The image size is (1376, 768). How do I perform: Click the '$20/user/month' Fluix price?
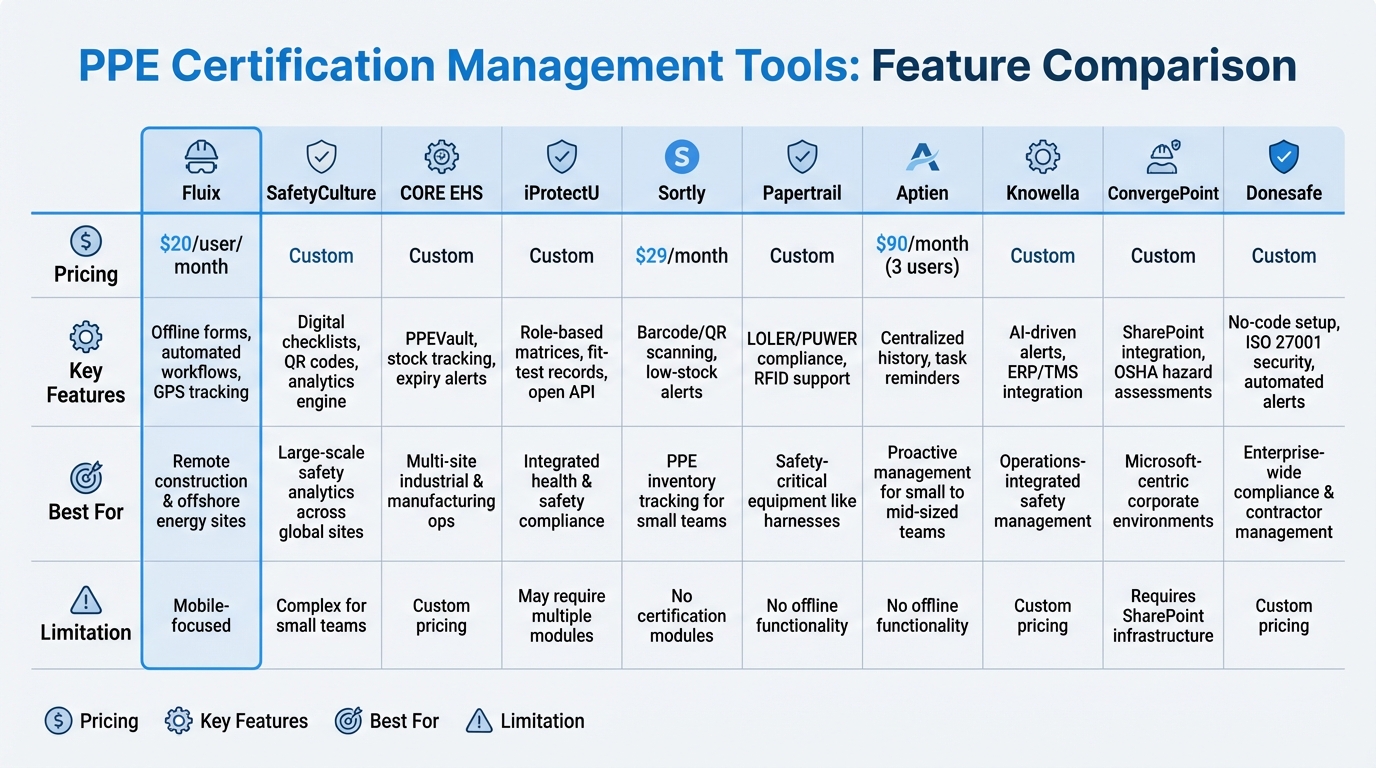coord(201,256)
